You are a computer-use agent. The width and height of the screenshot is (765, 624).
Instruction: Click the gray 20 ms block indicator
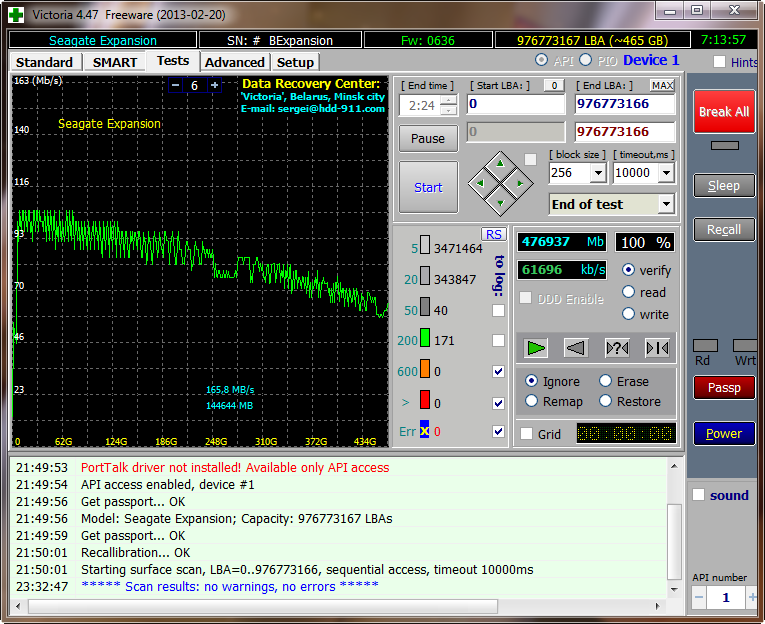click(x=425, y=276)
